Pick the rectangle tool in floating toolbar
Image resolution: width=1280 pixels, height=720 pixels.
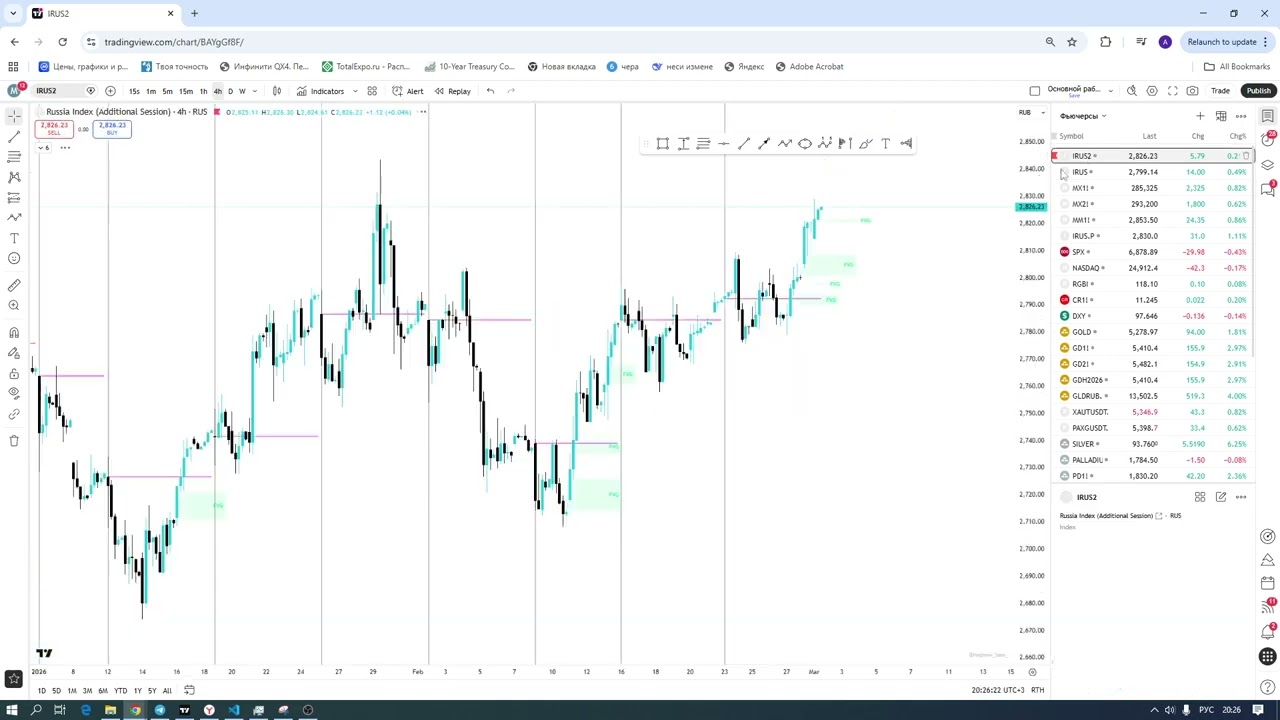click(663, 144)
